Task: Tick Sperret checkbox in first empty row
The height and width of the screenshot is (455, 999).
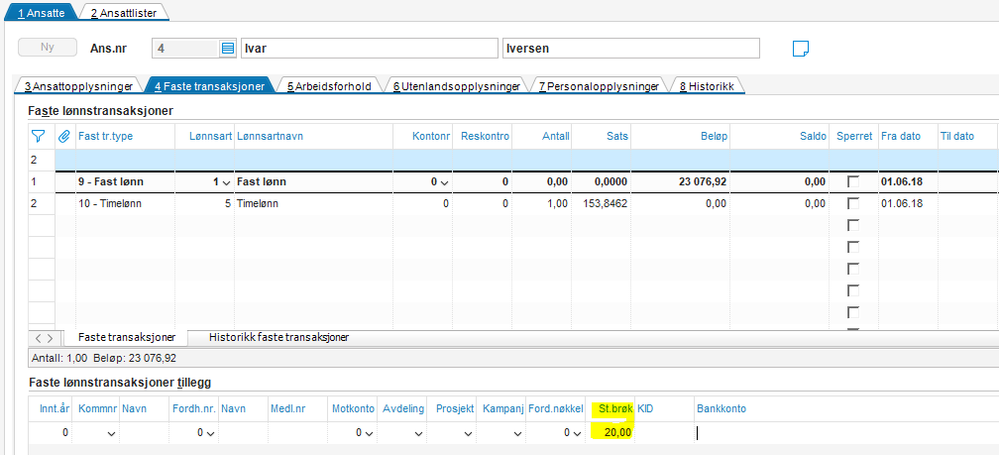Action: point(852,226)
